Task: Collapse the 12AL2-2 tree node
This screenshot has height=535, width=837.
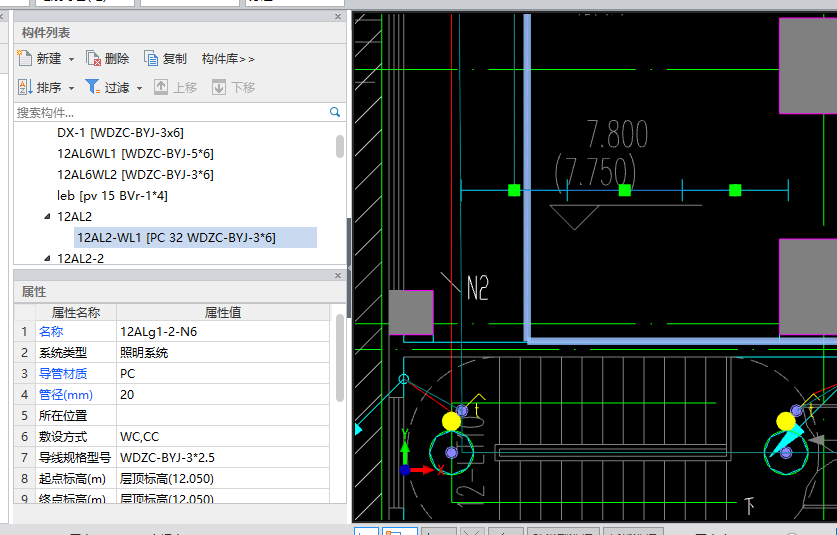Action: (x=47, y=258)
